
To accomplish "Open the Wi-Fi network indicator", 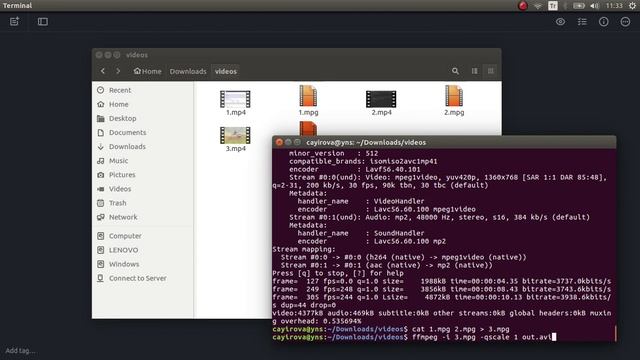I will [x=538, y=6].
